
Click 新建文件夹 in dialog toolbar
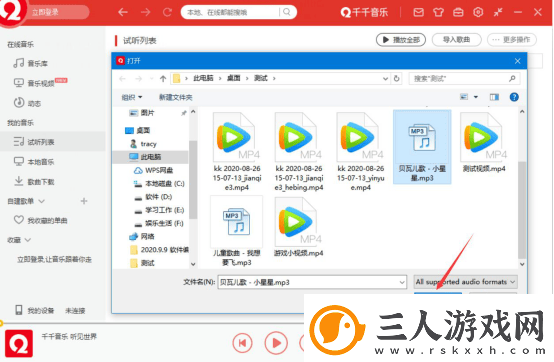pos(176,97)
